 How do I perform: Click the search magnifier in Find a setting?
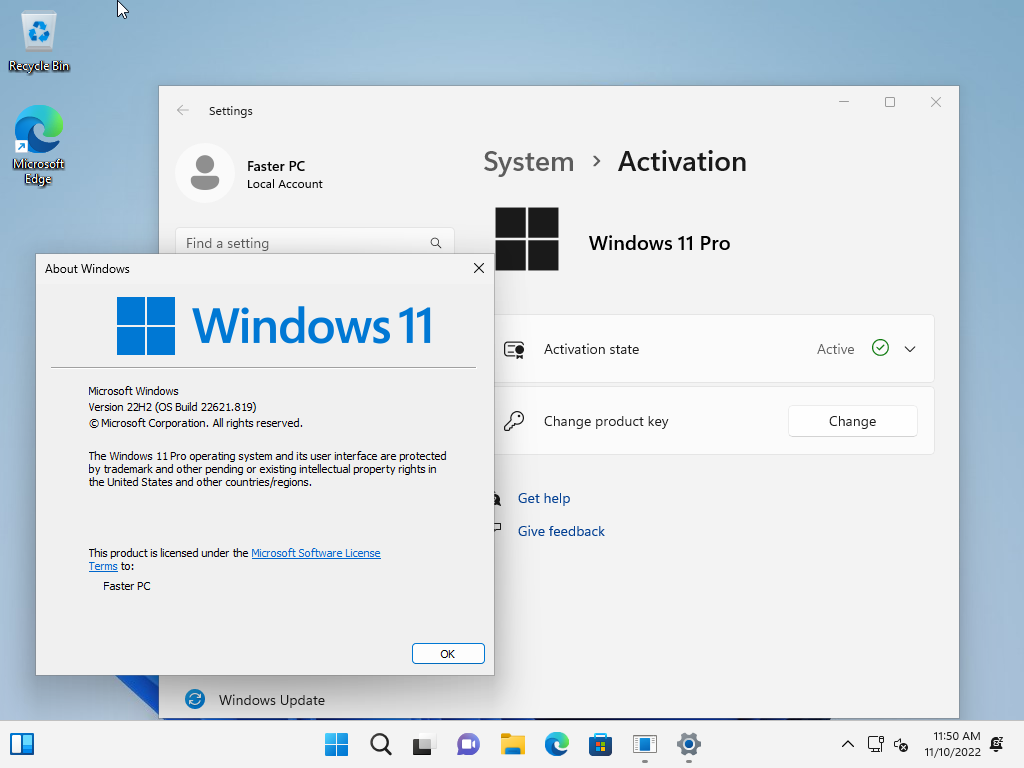click(436, 243)
